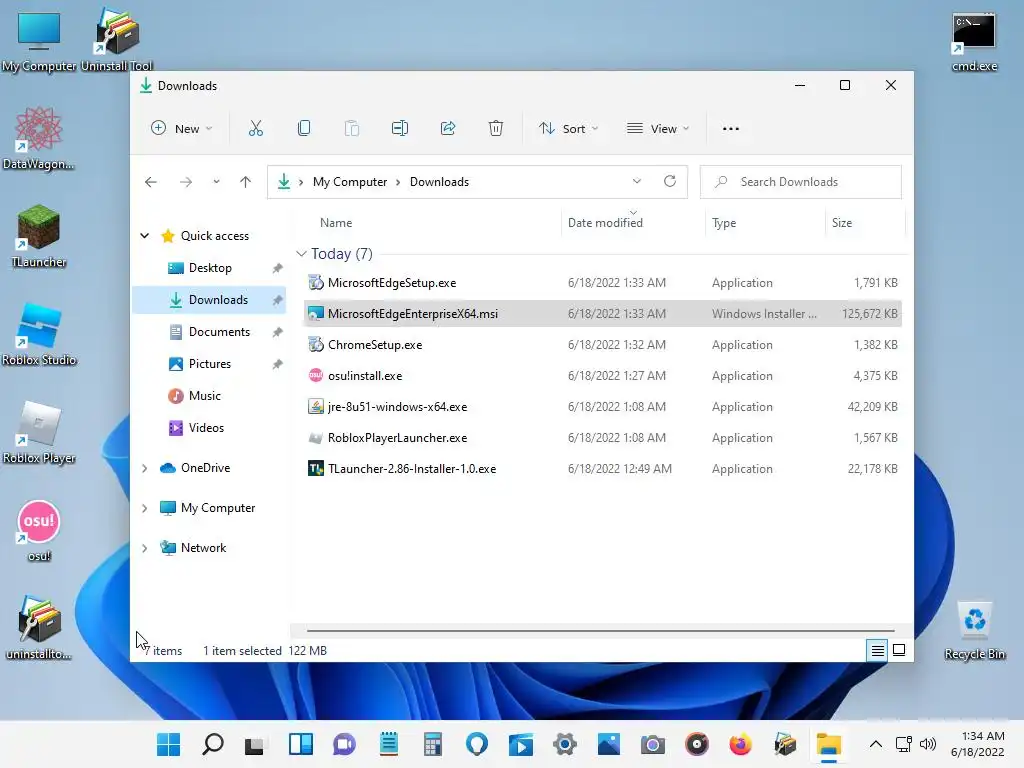
Task: Click the Copy icon in toolbar
Action: coord(304,129)
